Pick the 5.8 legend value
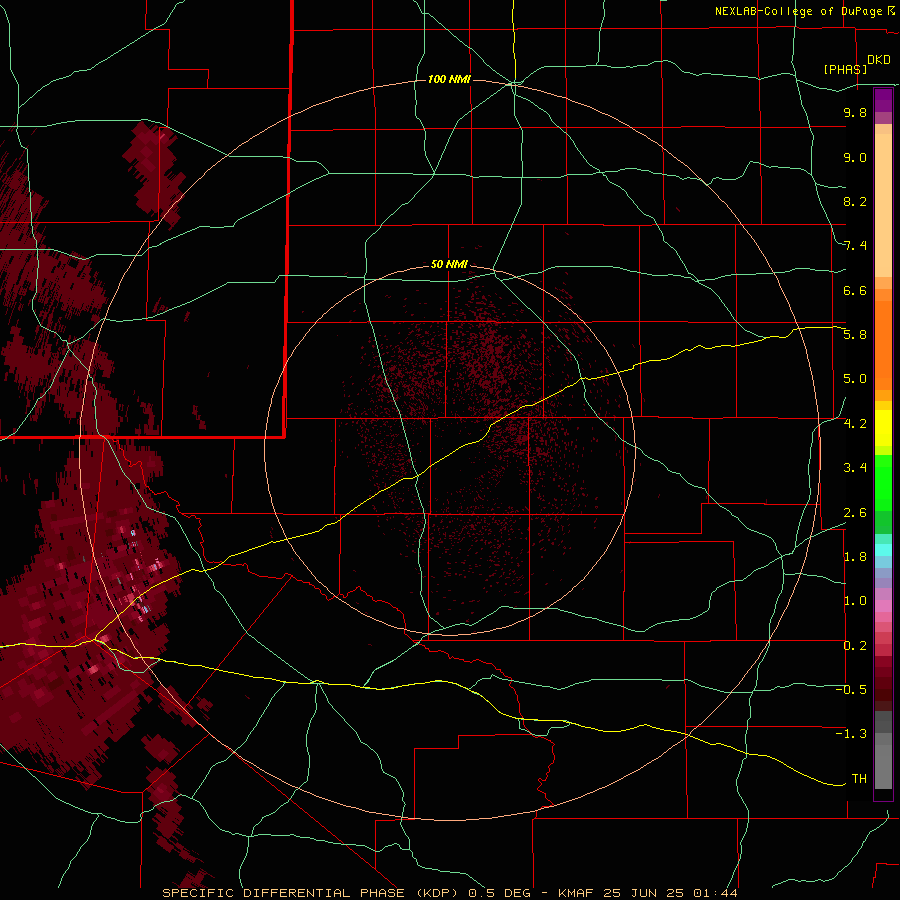 pos(855,335)
